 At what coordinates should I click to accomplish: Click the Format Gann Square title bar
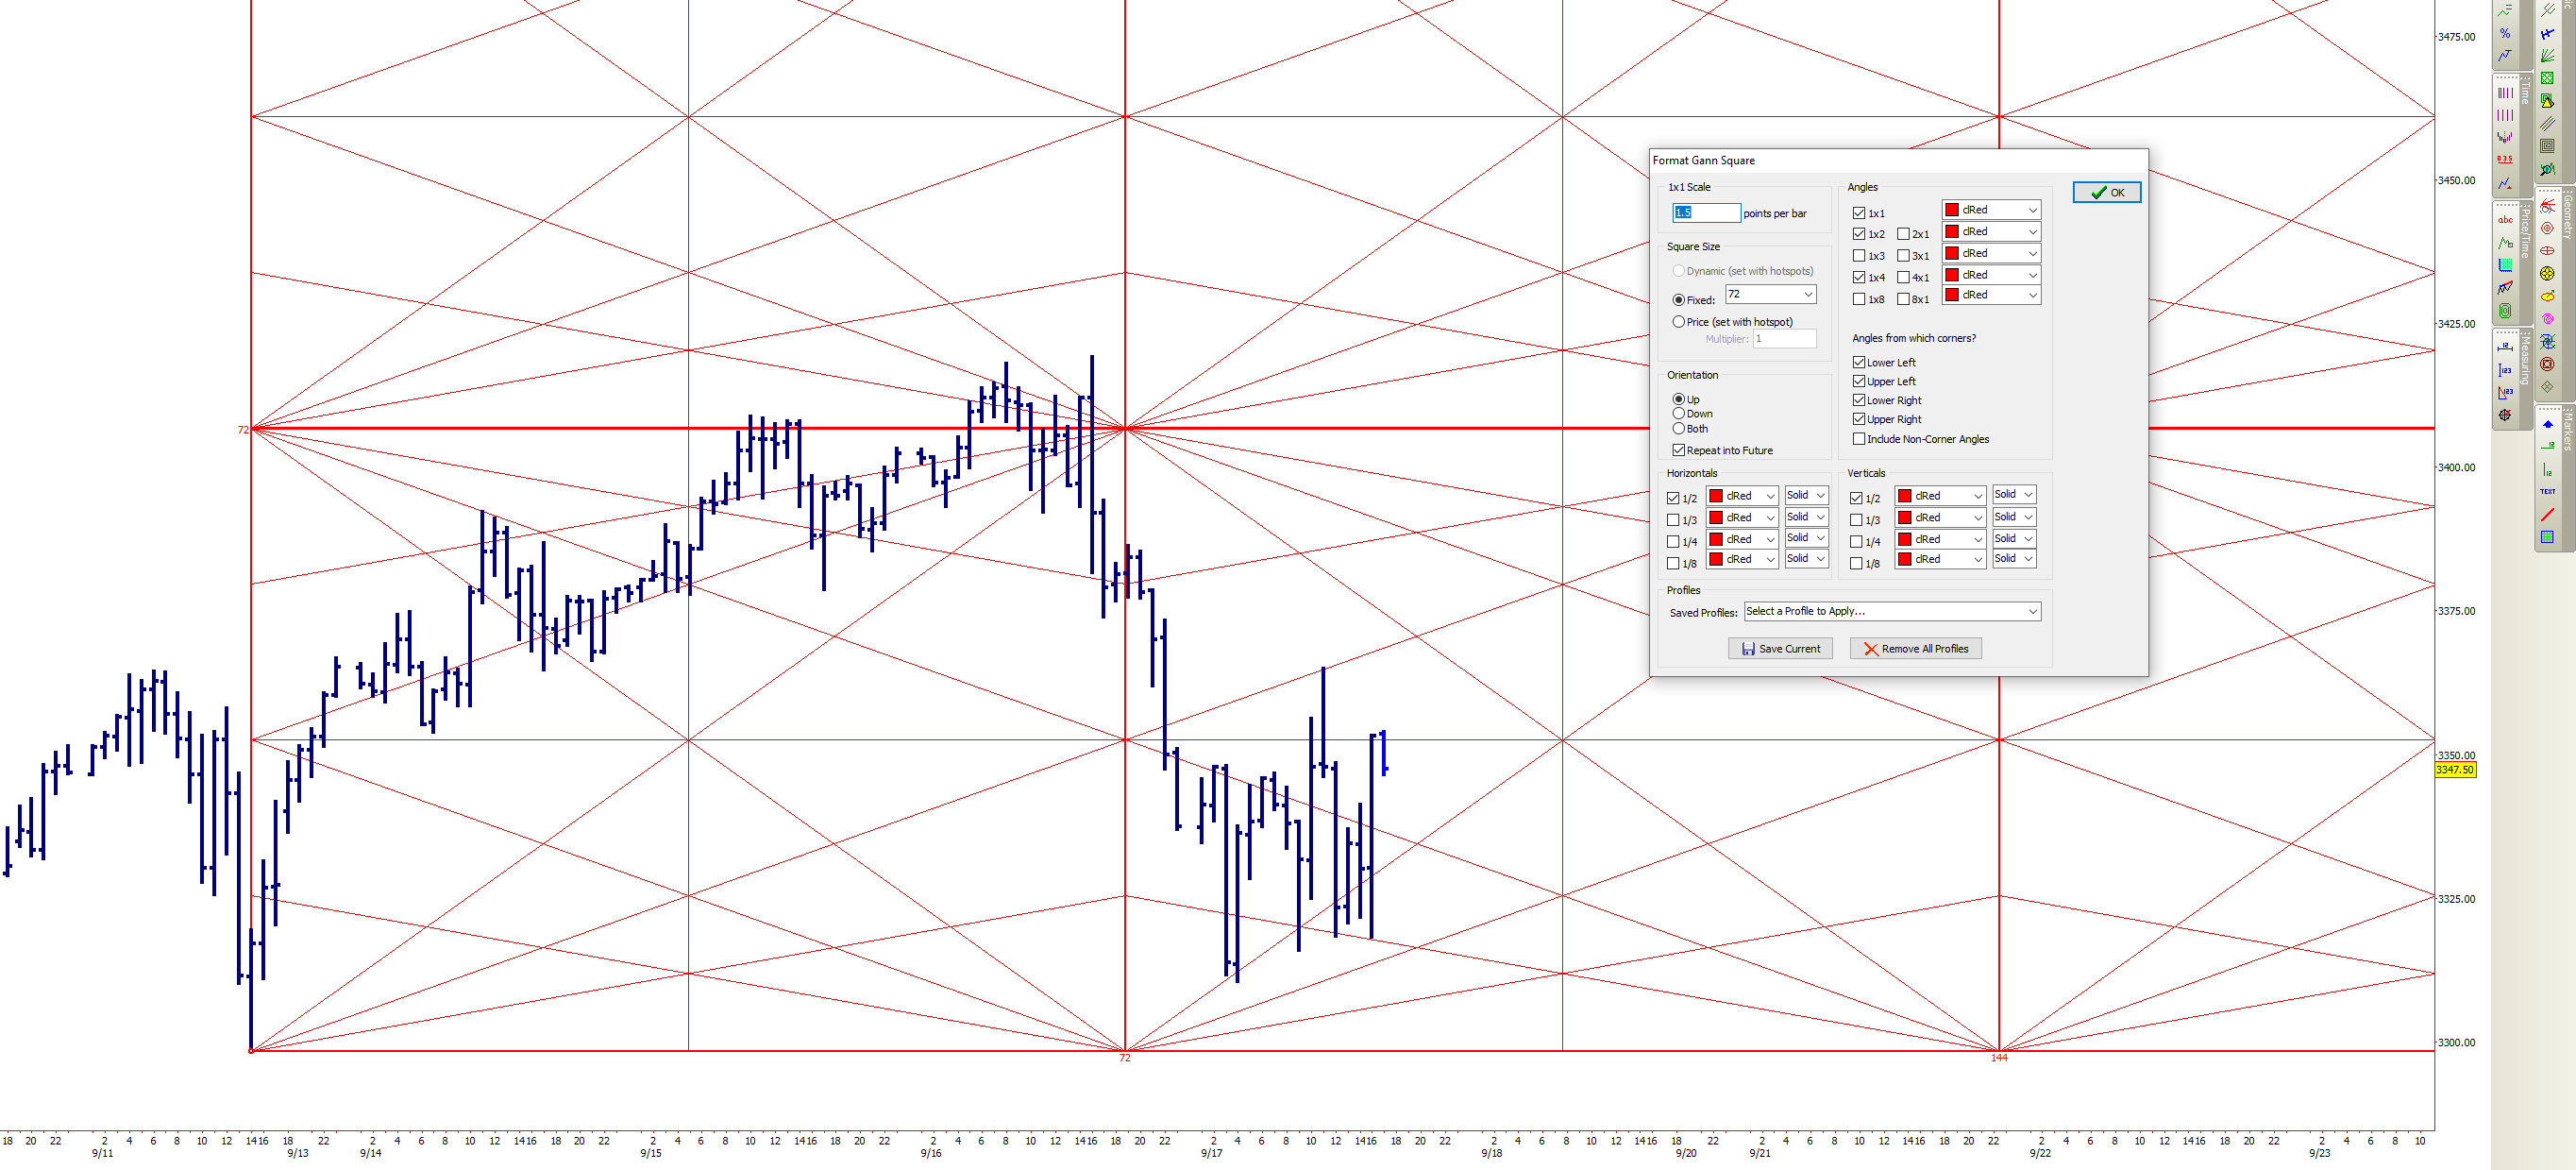click(1898, 160)
